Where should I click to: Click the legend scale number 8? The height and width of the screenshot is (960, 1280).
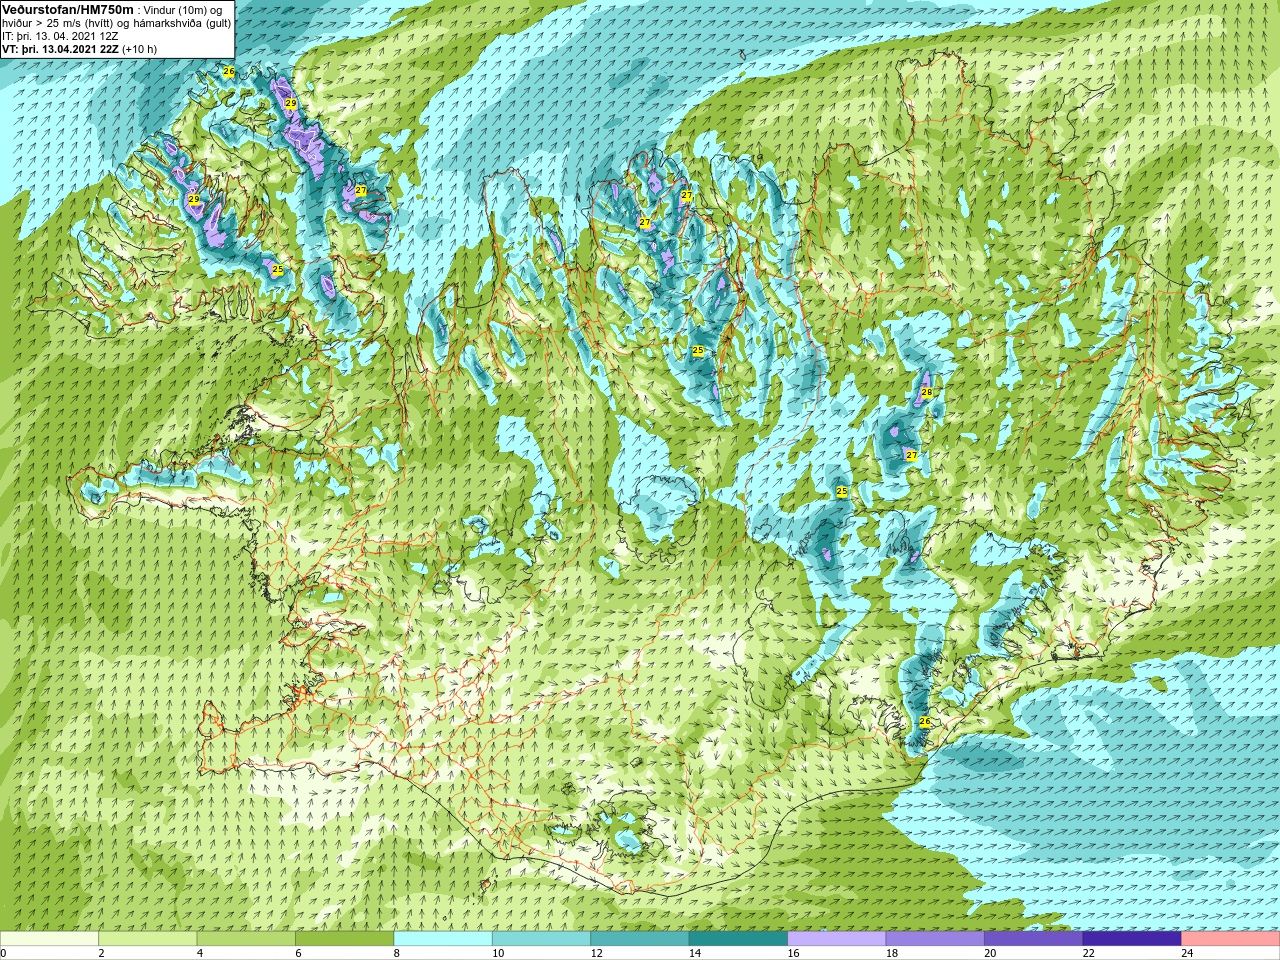tap(397, 953)
